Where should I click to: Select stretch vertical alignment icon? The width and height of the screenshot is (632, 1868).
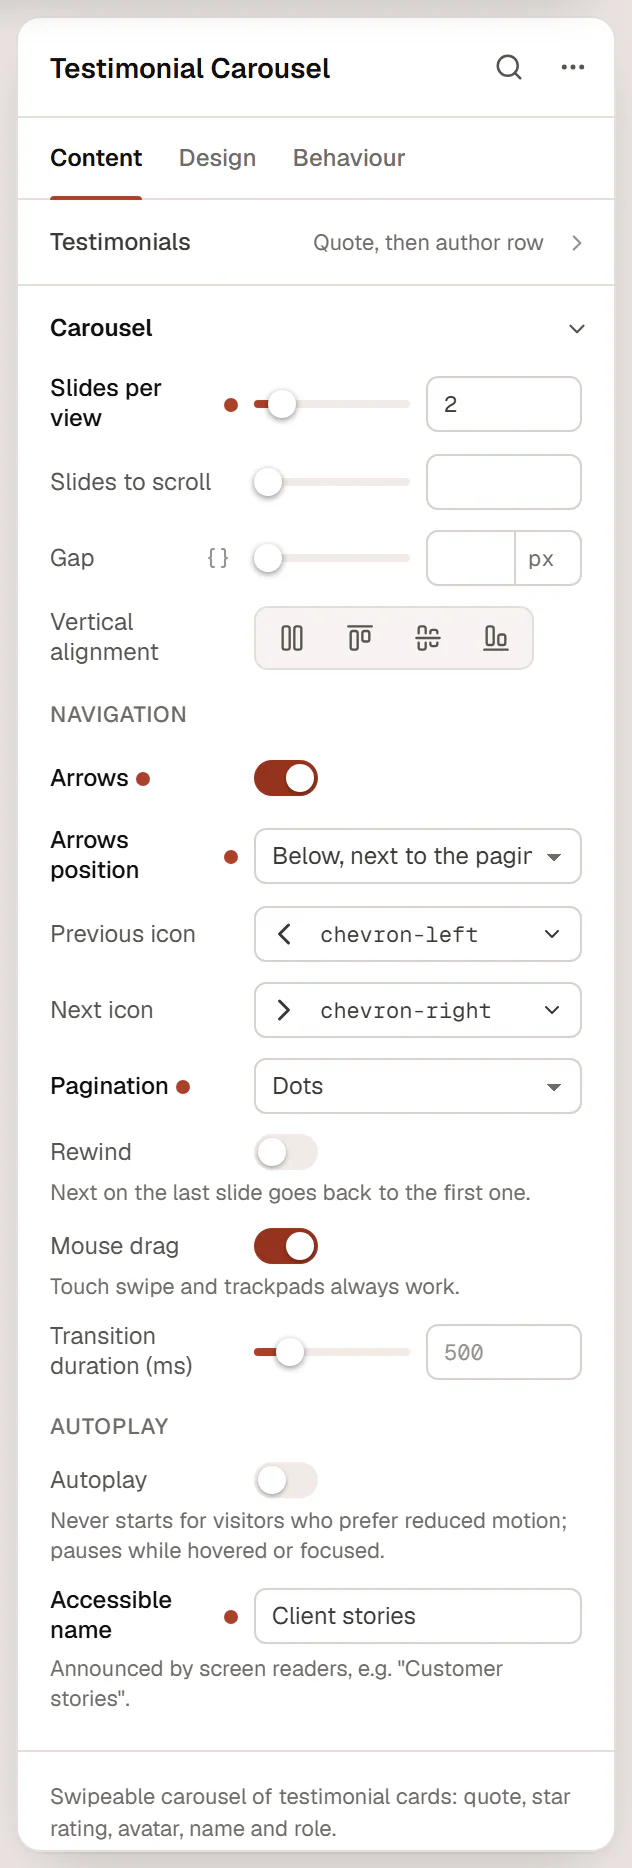pos(292,638)
